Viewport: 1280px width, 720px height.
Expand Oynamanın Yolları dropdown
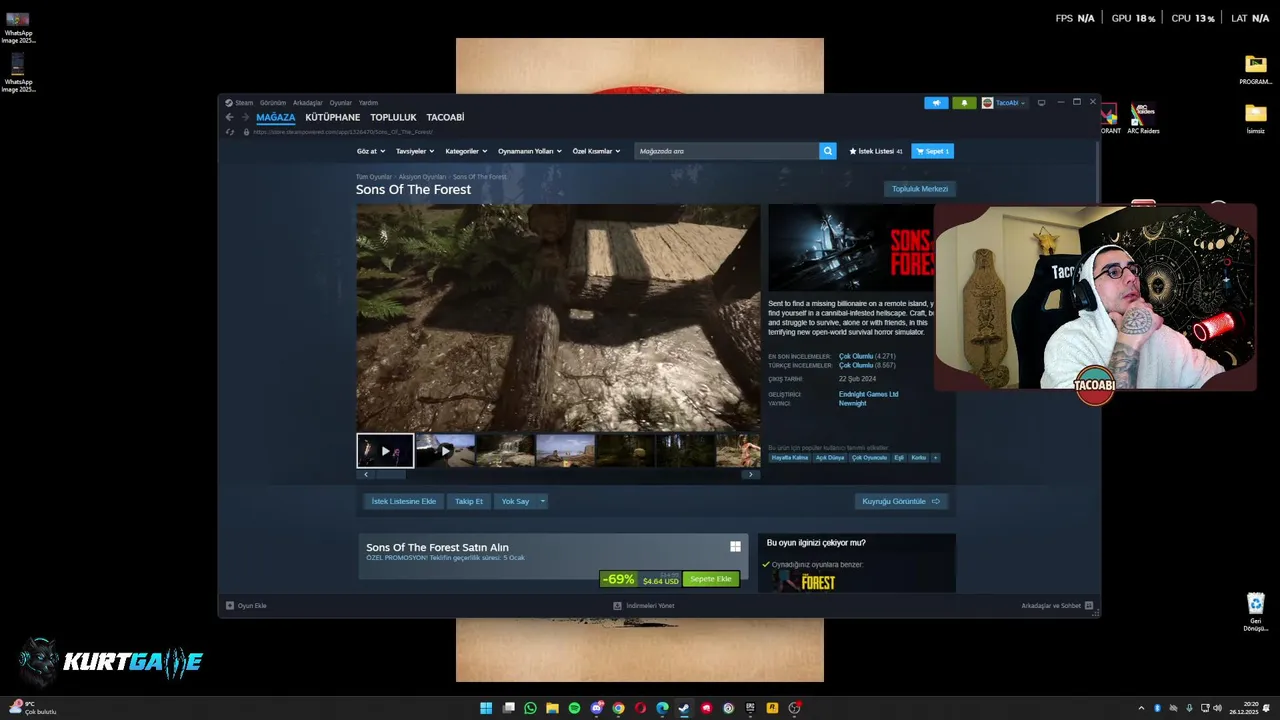pyautogui.click(x=530, y=151)
